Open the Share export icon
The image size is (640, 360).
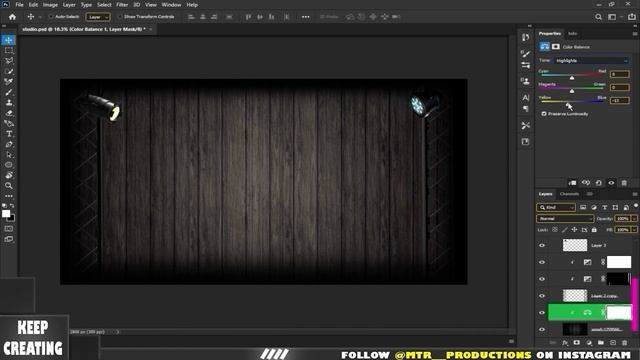632,17
